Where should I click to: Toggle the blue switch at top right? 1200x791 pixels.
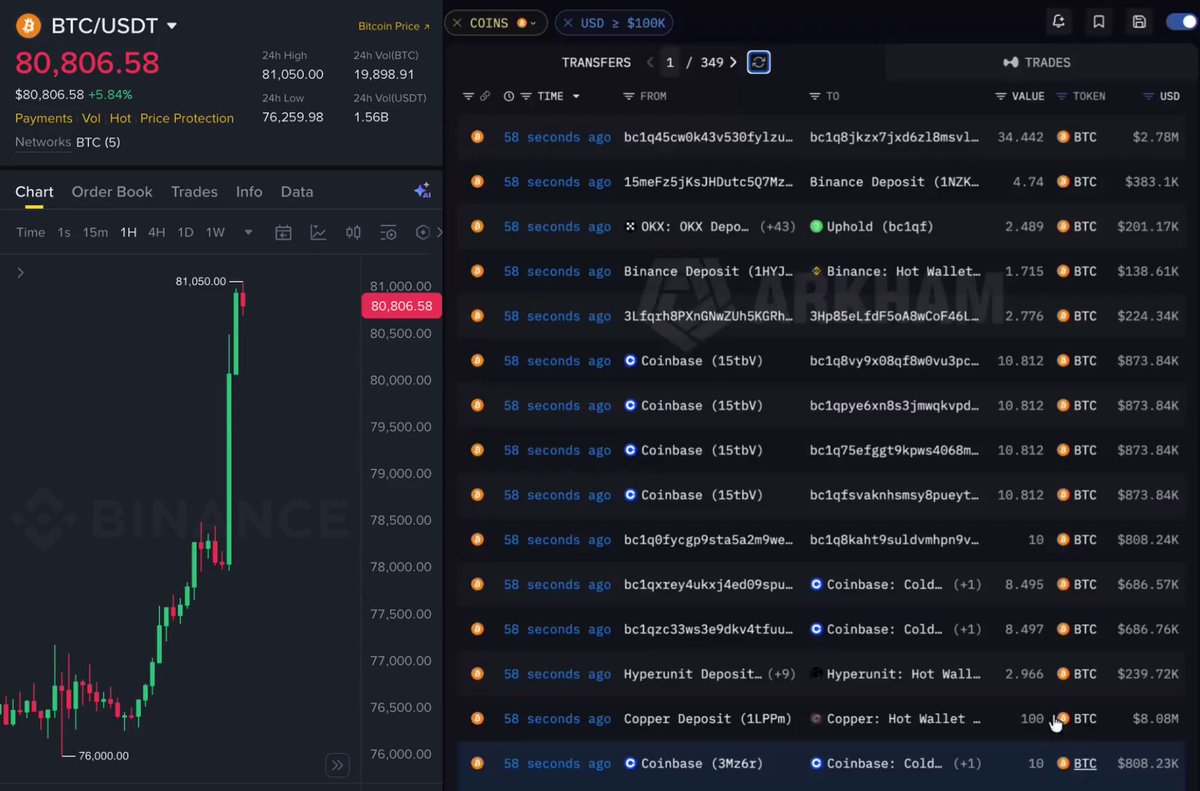click(1181, 21)
